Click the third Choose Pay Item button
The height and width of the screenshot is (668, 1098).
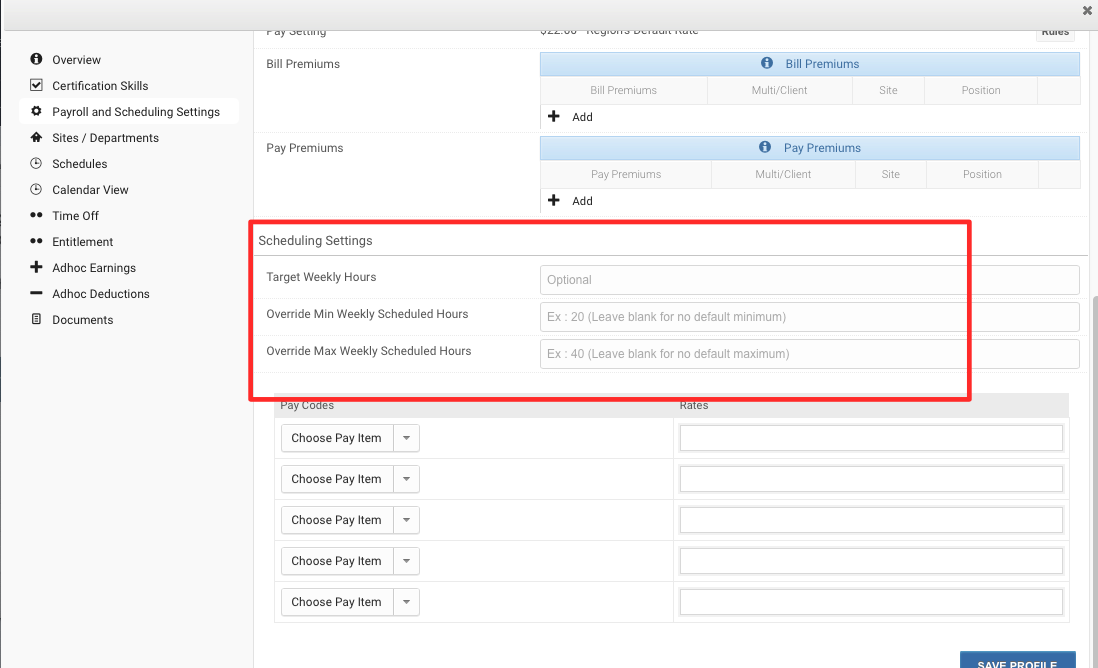[x=337, y=520]
